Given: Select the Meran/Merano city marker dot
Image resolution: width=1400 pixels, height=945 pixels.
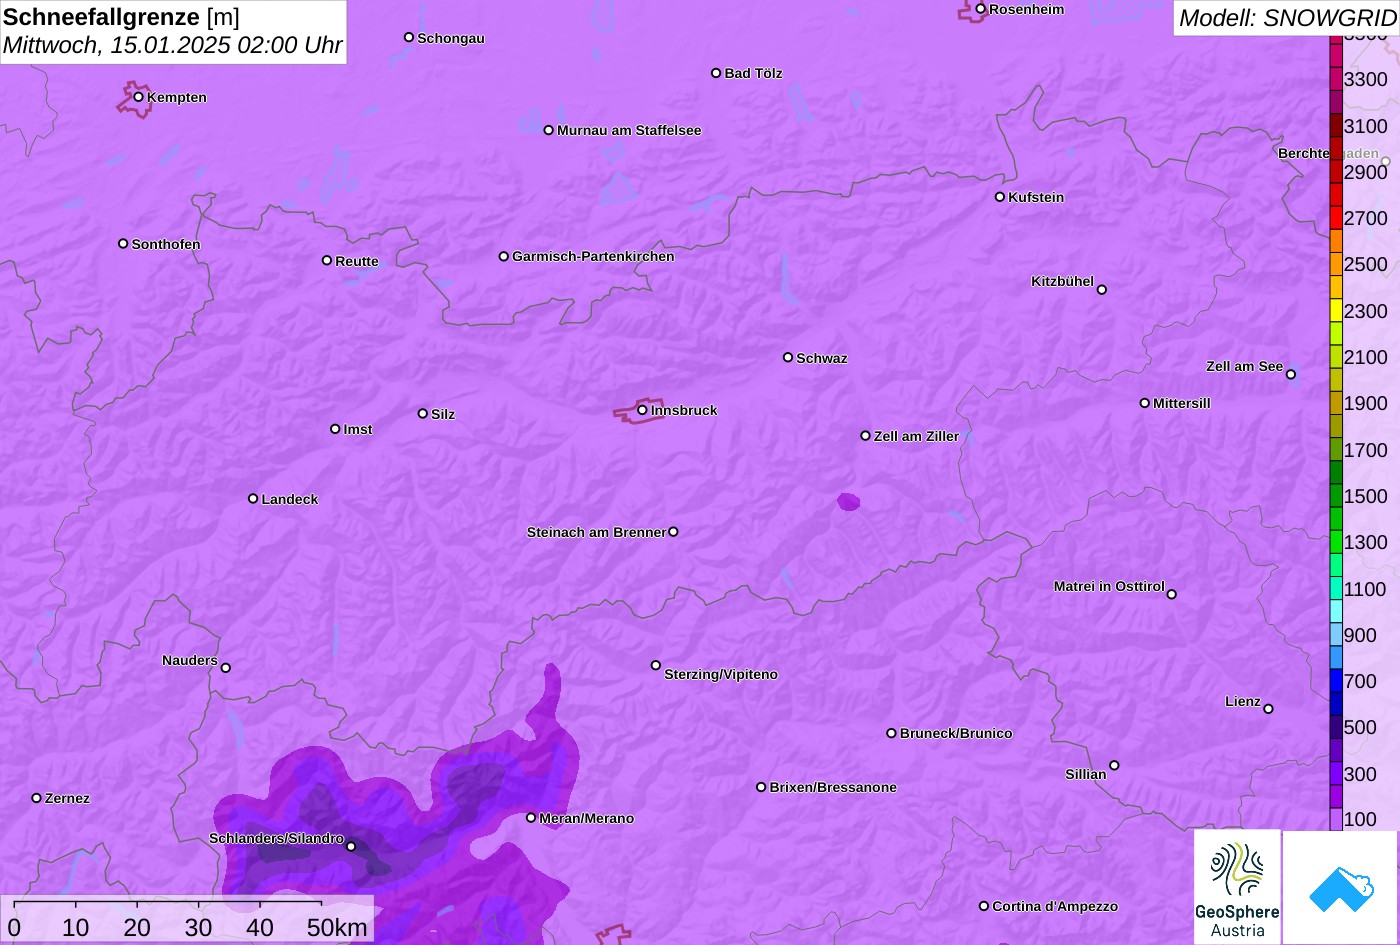Looking at the screenshot, I should tap(531, 818).
